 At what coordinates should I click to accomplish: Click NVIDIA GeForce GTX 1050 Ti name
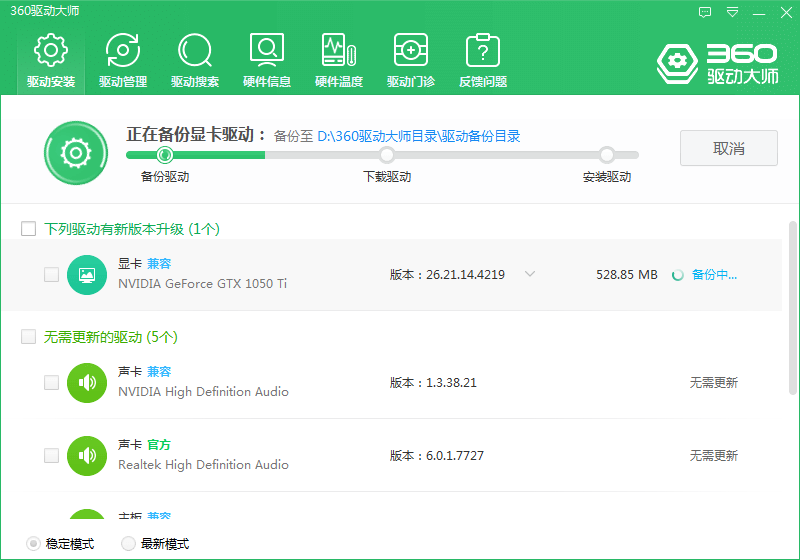click(x=203, y=284)
